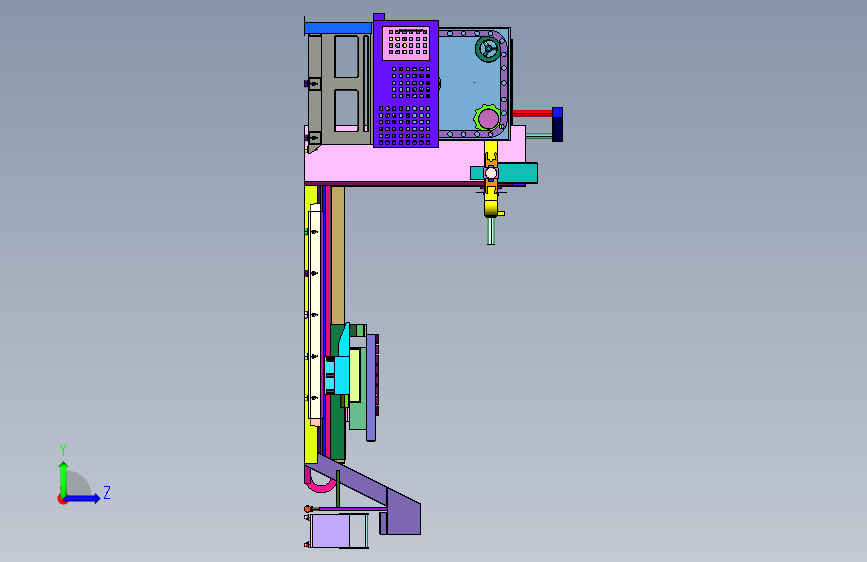
Task: Pick the red cylinder rod on the right side
Action: pos(532,113)
